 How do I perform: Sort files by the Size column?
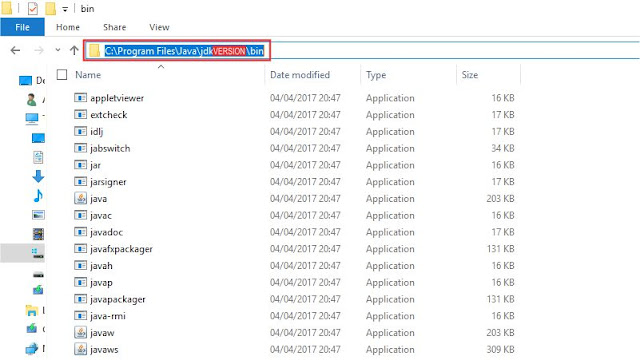tap(488, 75)
